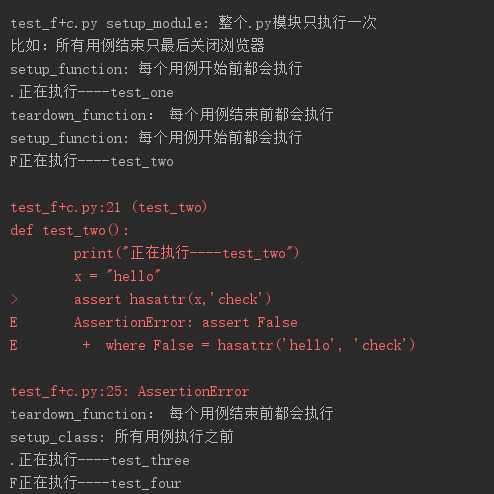Click the second teardown_function output line

click(172, 414)
